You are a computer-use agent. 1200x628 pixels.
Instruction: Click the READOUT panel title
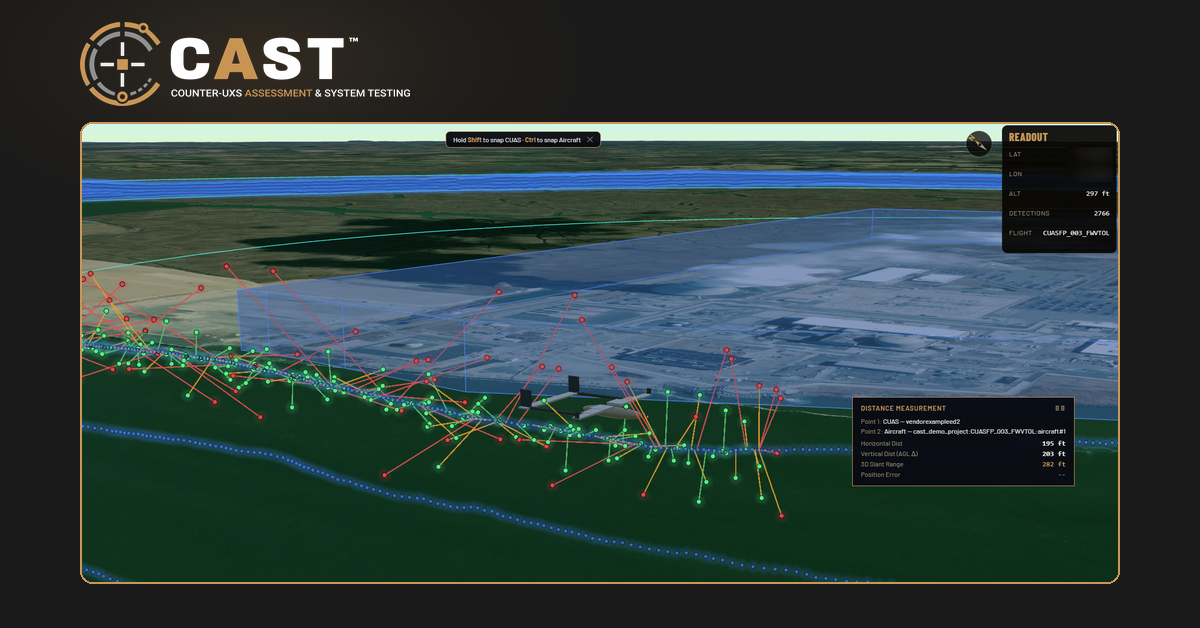tap(1028, 137)
